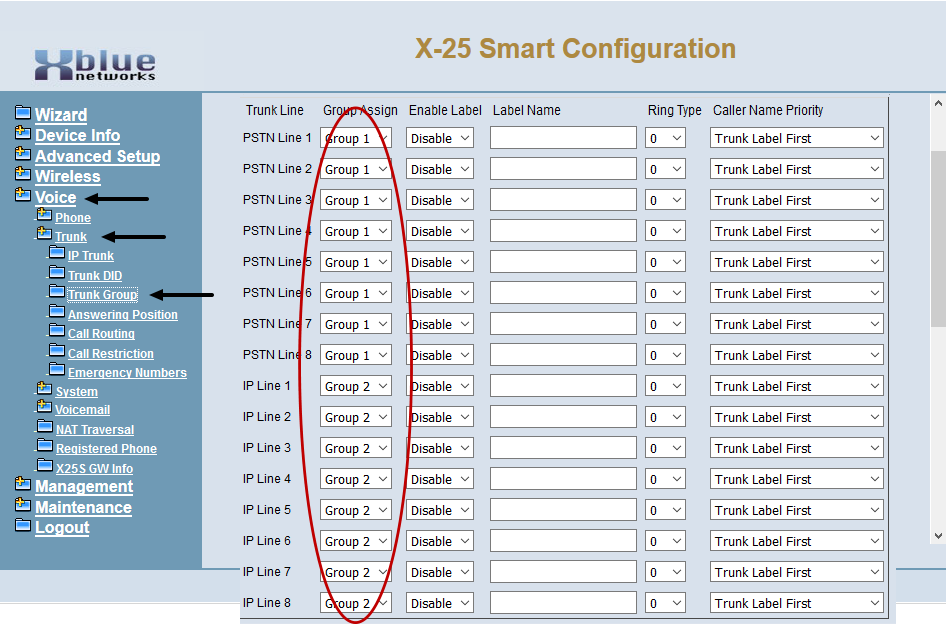Click the Emergency Numbers folder icon

pyautogui.click(x=57, y=370)
